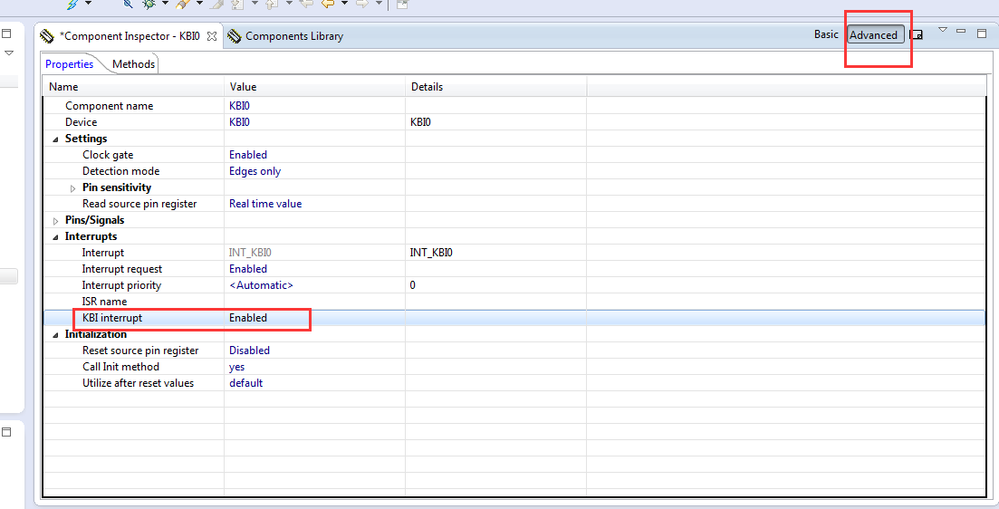Collapse the Interrupts group

pyautogui.click(x=56, y=237)
